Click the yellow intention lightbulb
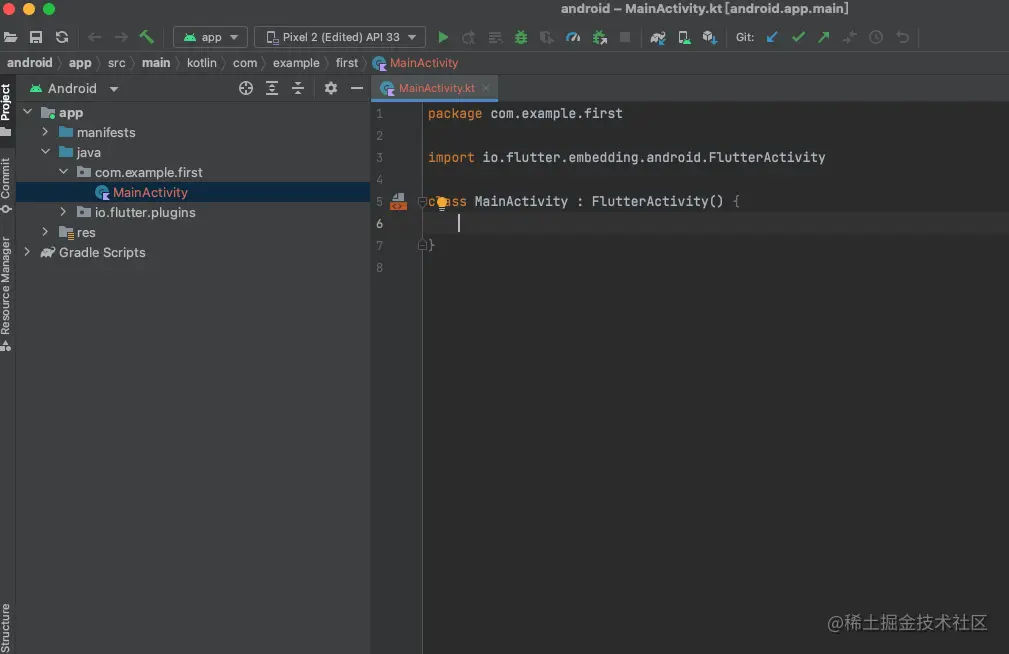 (441, 203)
